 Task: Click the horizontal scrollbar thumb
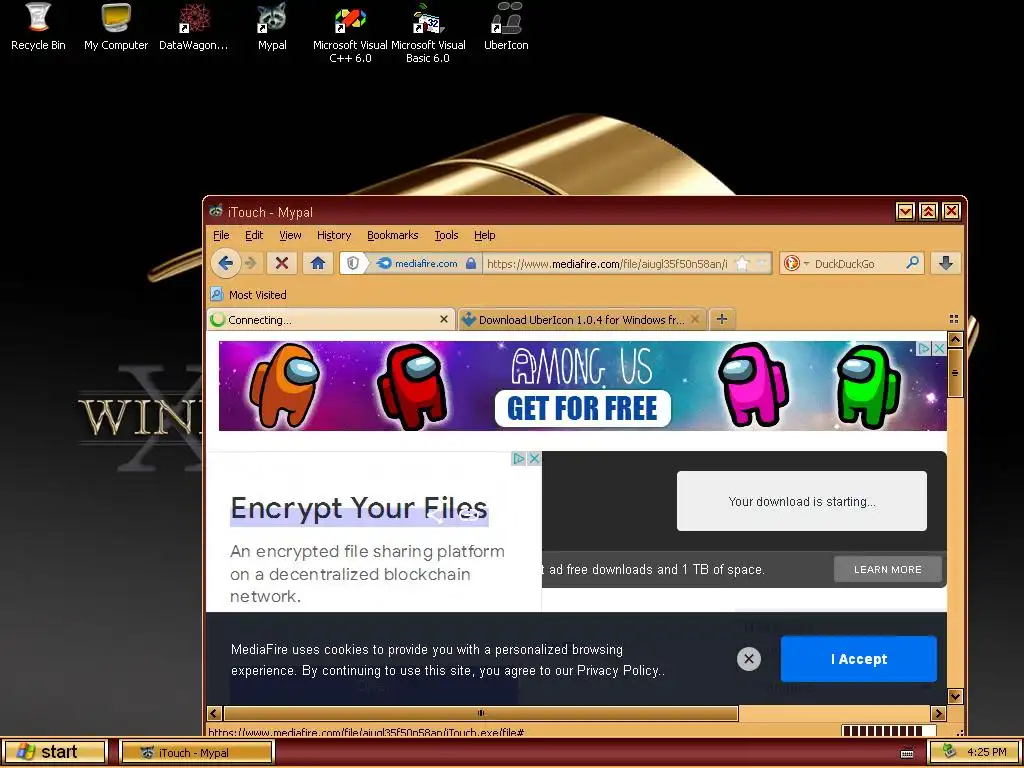[481, 713]
